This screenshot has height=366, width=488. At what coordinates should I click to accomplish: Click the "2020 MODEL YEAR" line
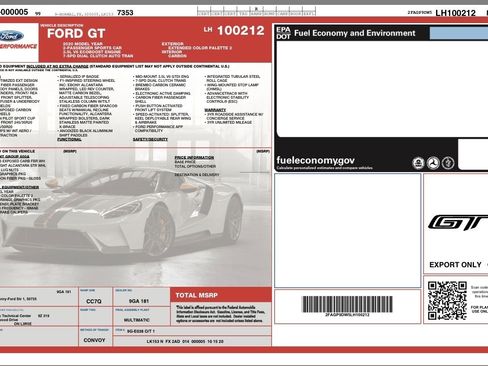pyautogui.click(x=83, y=44)
